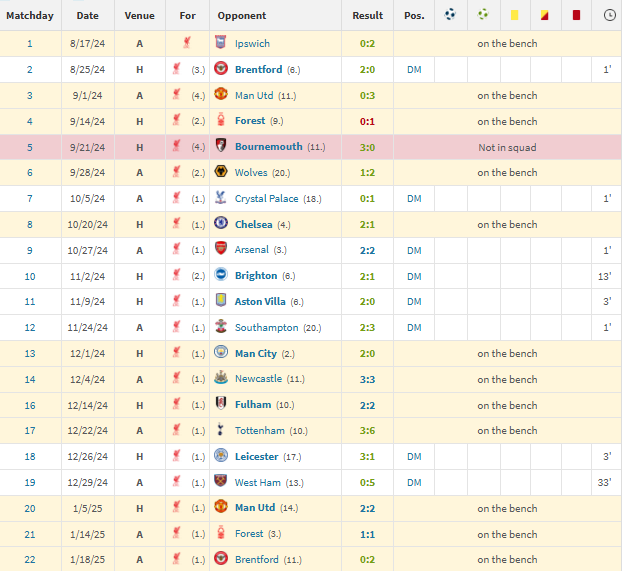
Task: Open the 3:6 result against Tottenham
Action: tap(367, 431)
